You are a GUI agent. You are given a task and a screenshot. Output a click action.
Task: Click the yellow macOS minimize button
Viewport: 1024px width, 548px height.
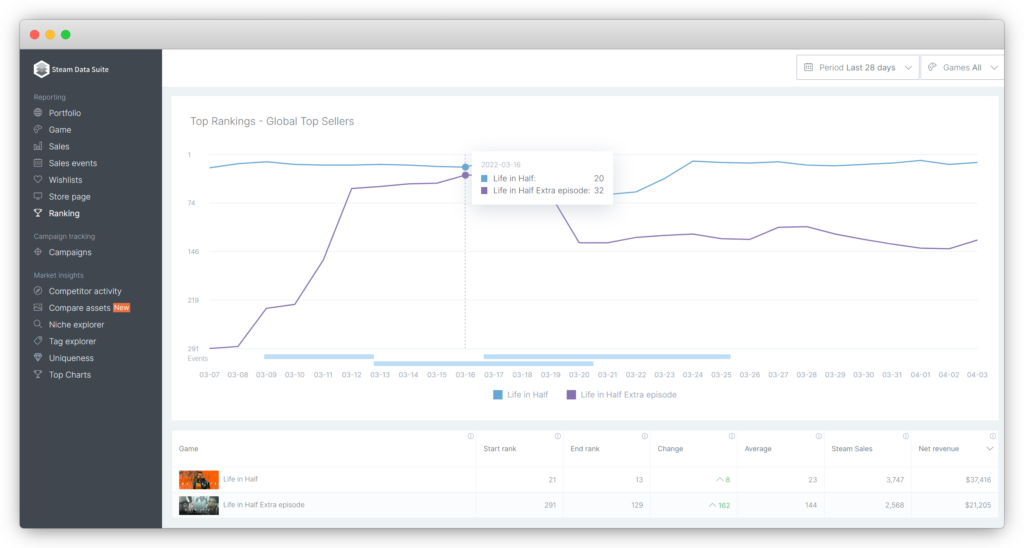point(50,35)
